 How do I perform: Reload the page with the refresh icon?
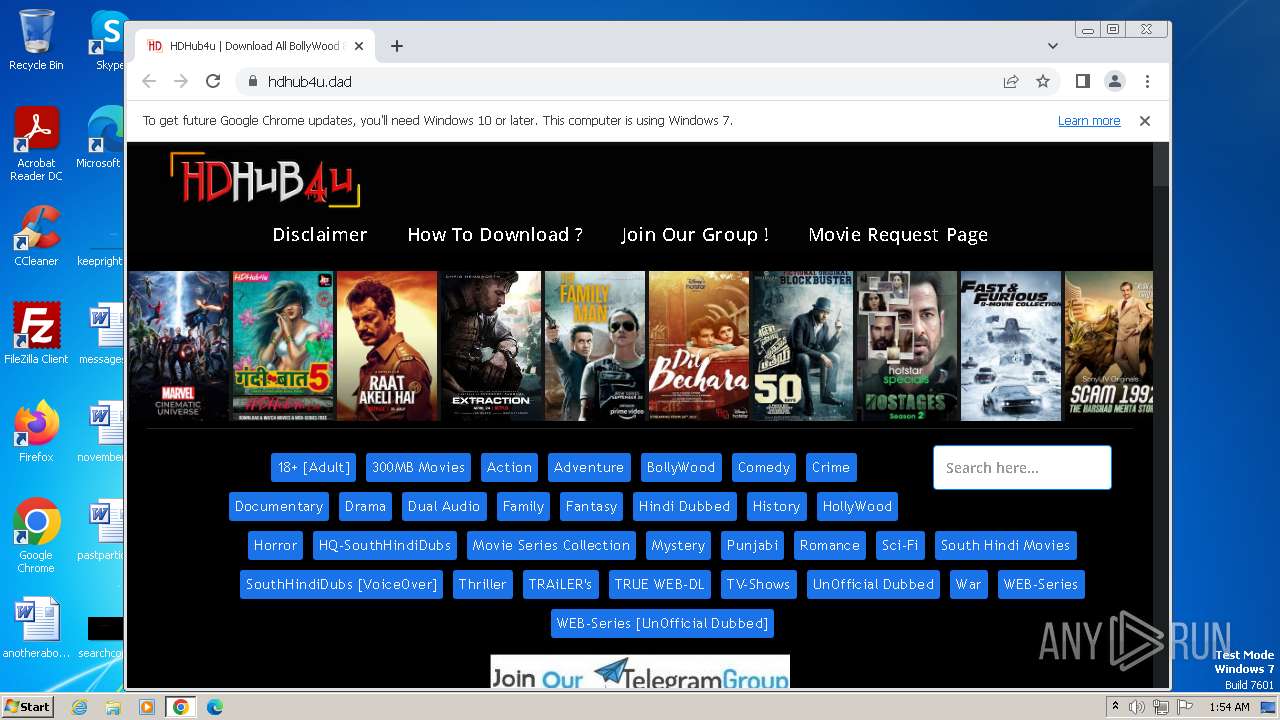213,81
